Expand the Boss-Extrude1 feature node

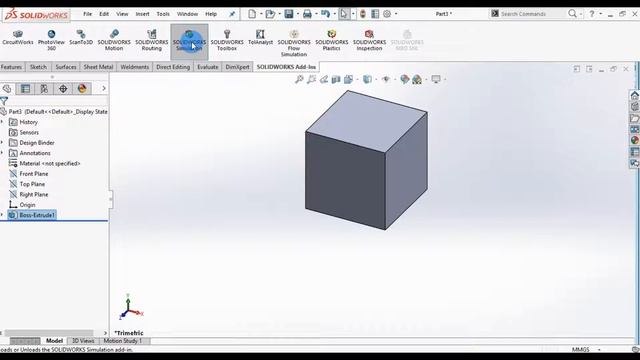2,215
